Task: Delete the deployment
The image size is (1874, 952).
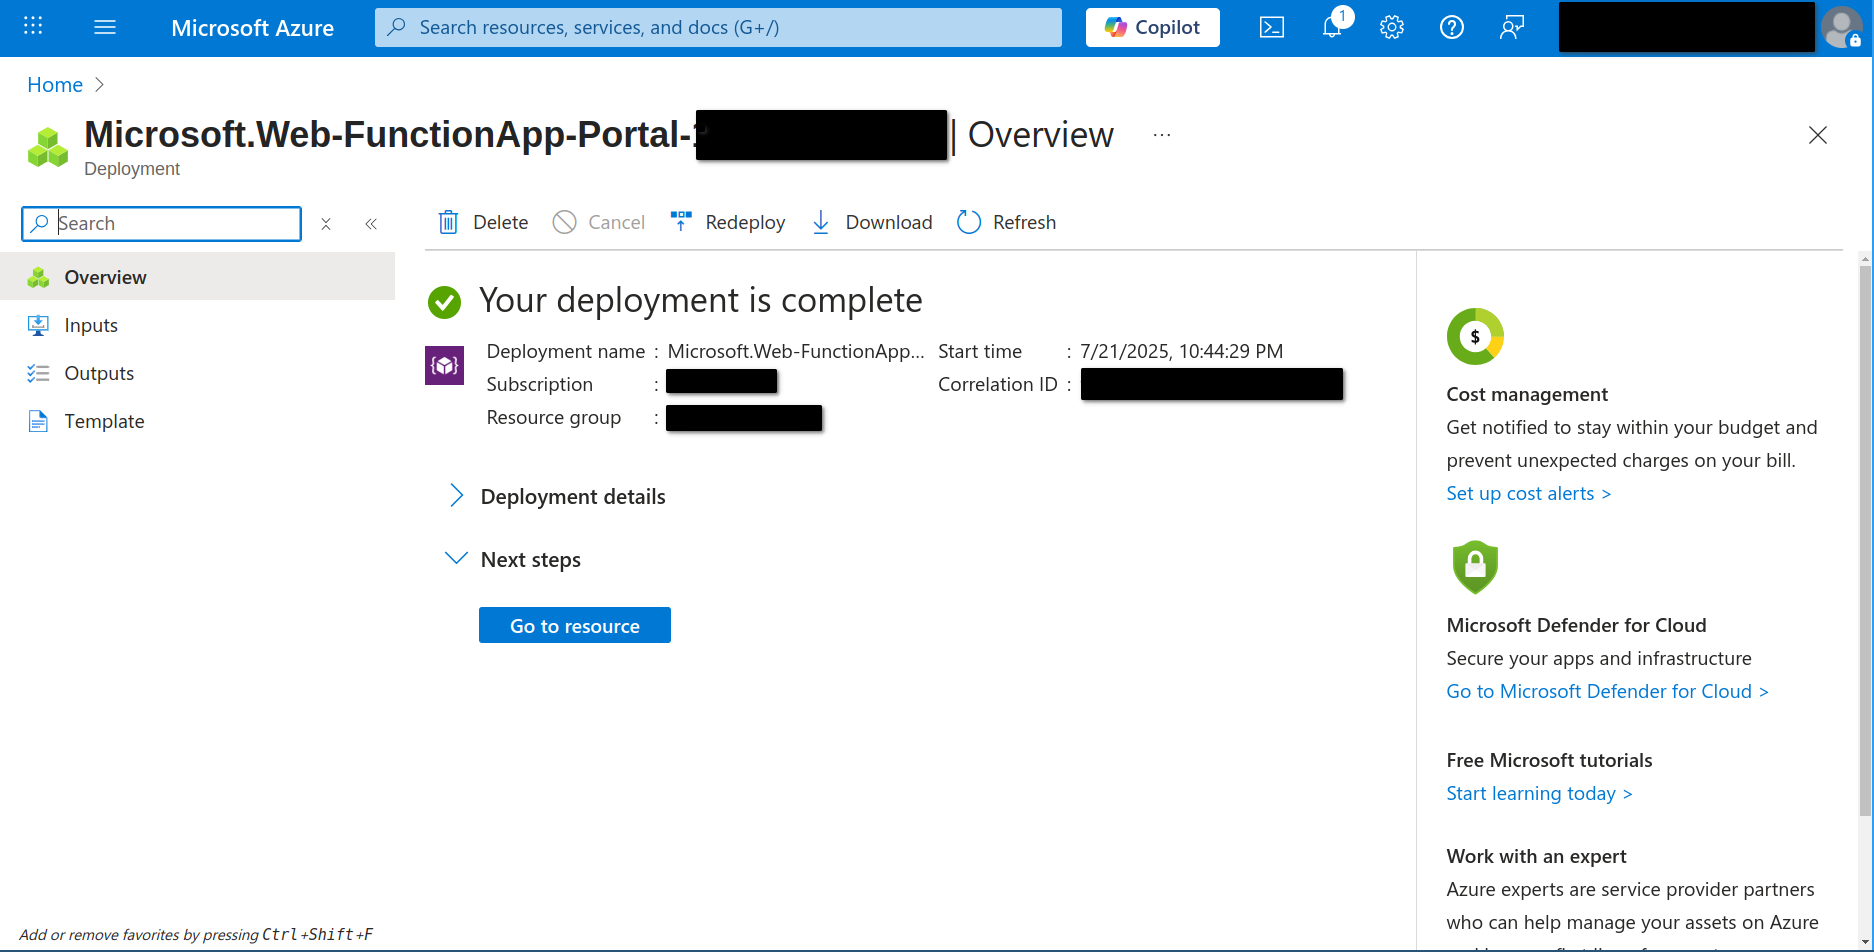Action: click(x=483, y=222)
